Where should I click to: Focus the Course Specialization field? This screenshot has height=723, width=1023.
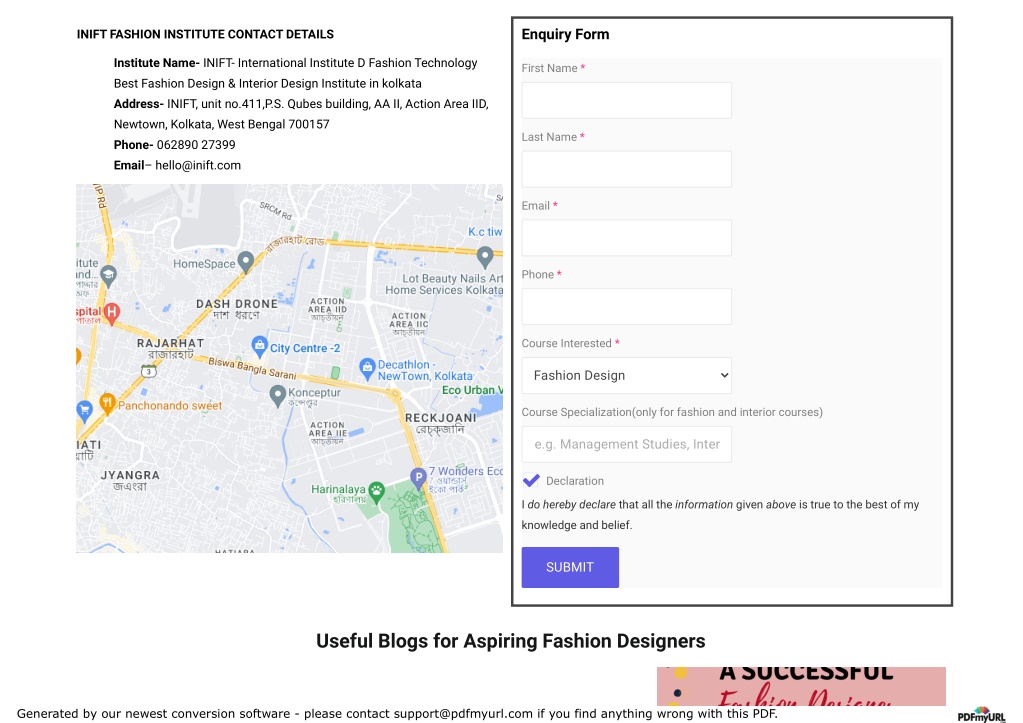(x=626, y=444)
